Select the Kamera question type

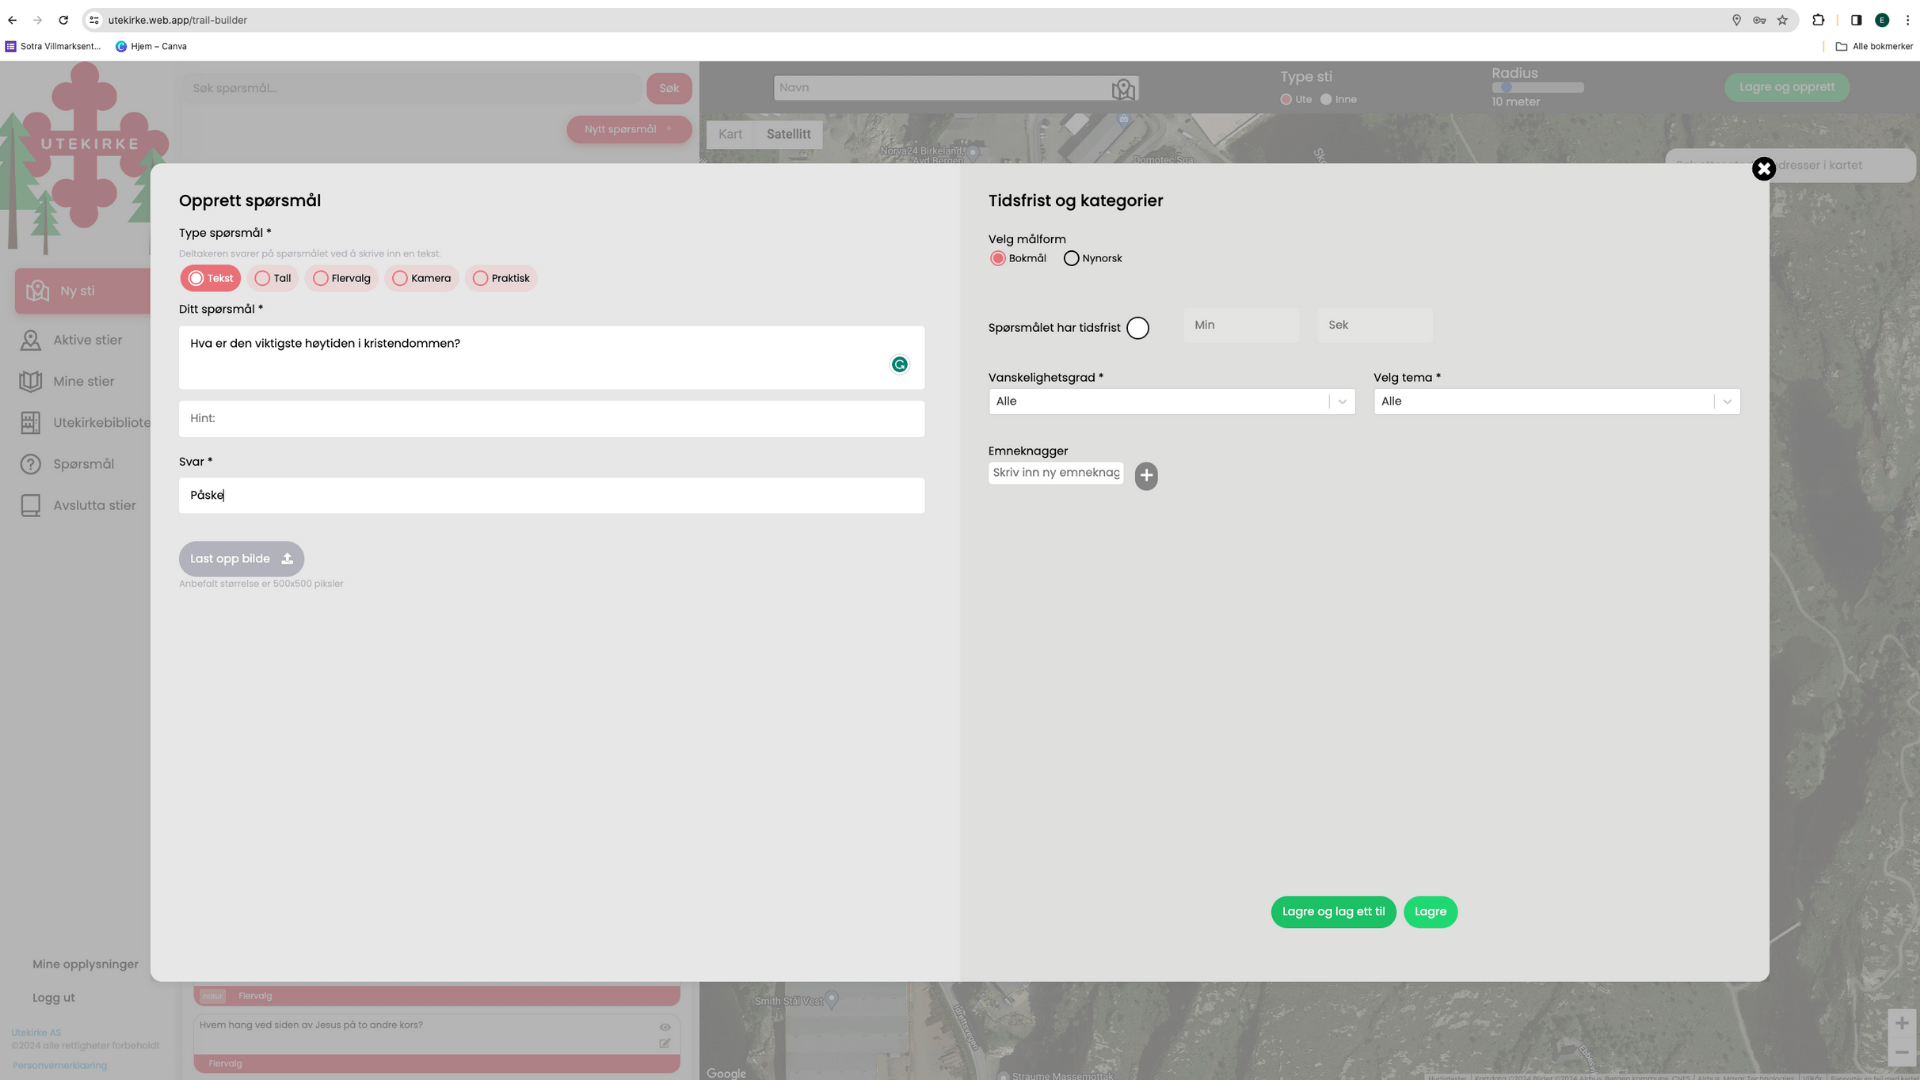(400, 279)
